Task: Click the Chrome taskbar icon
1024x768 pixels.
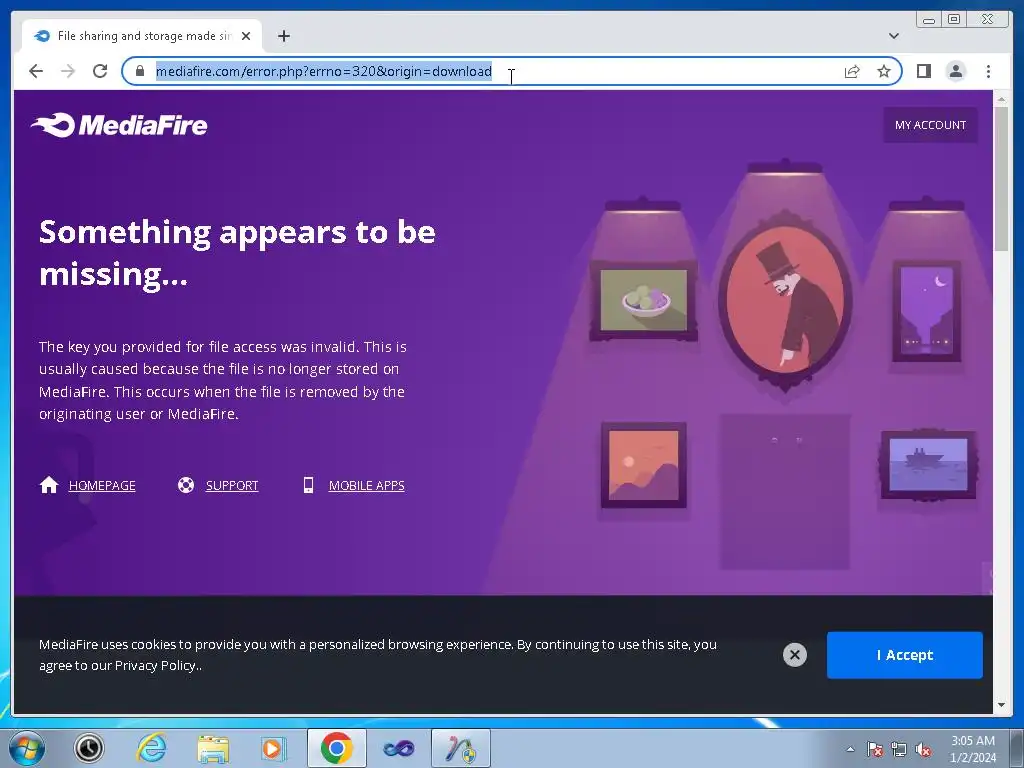Action: tap(336, 748)
